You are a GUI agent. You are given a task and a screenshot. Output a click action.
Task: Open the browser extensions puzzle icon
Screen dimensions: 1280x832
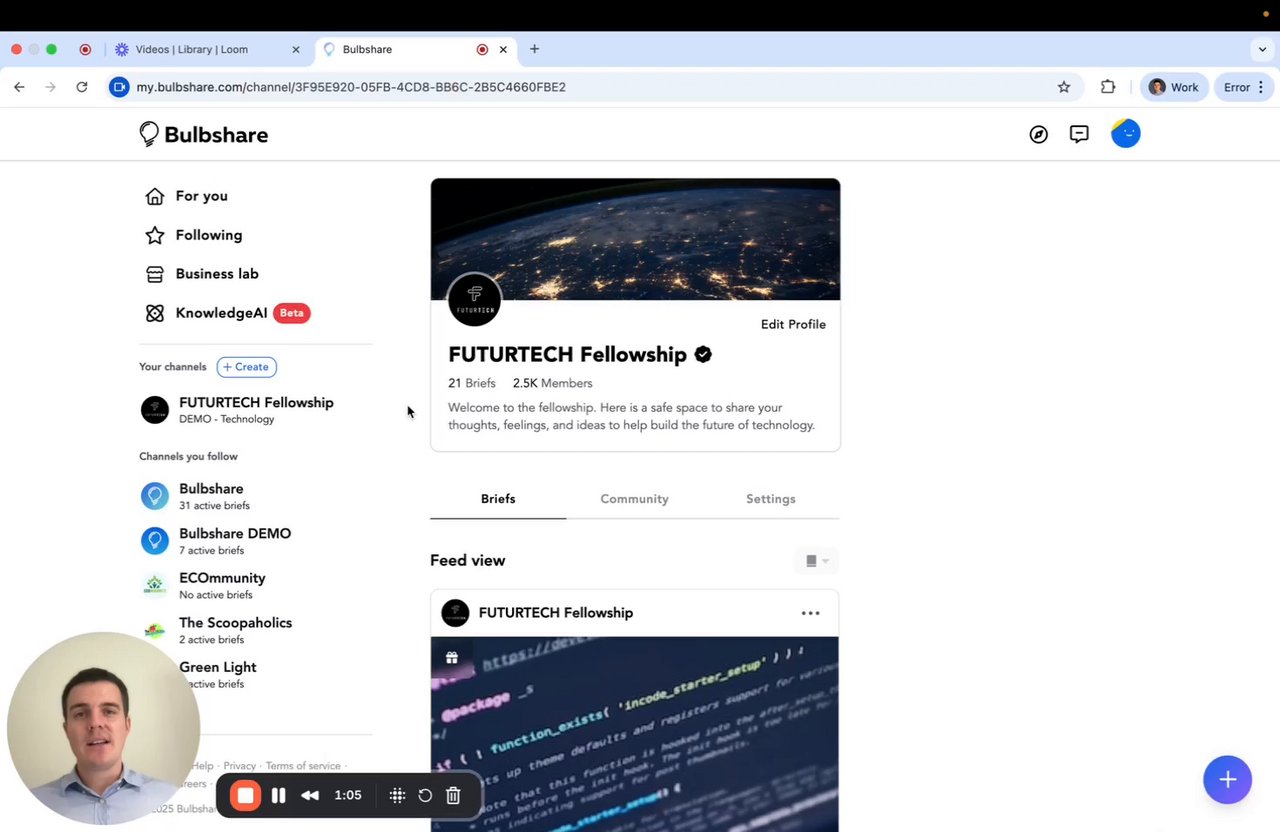coord(1108,87)
